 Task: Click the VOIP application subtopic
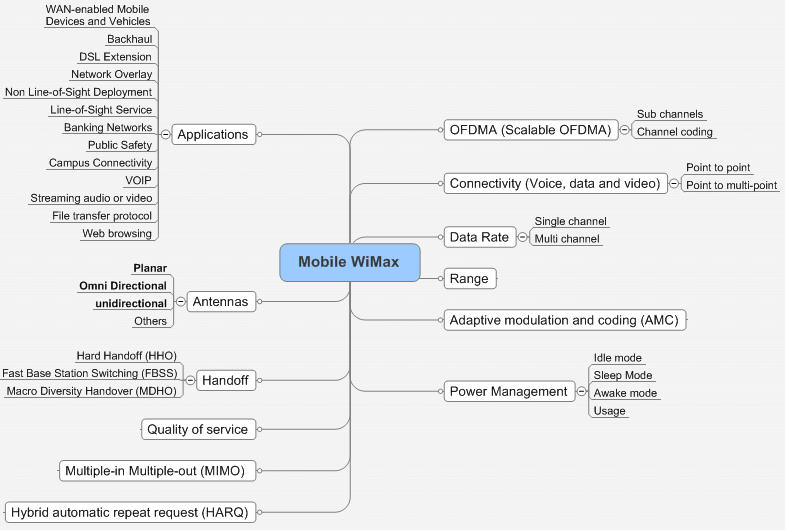139,181
